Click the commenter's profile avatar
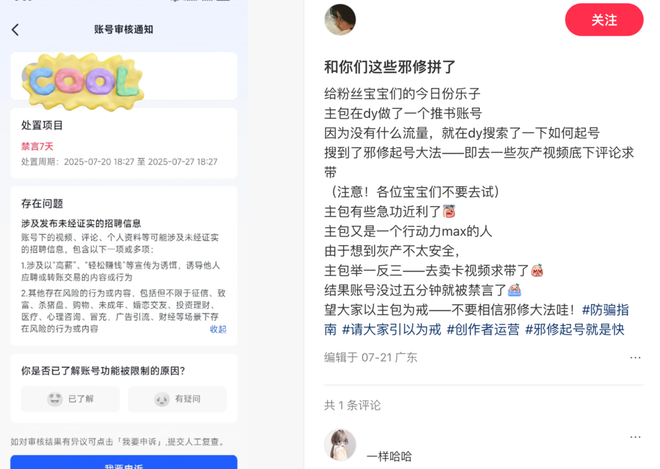 pyautogui.click(x=340, y=445)
